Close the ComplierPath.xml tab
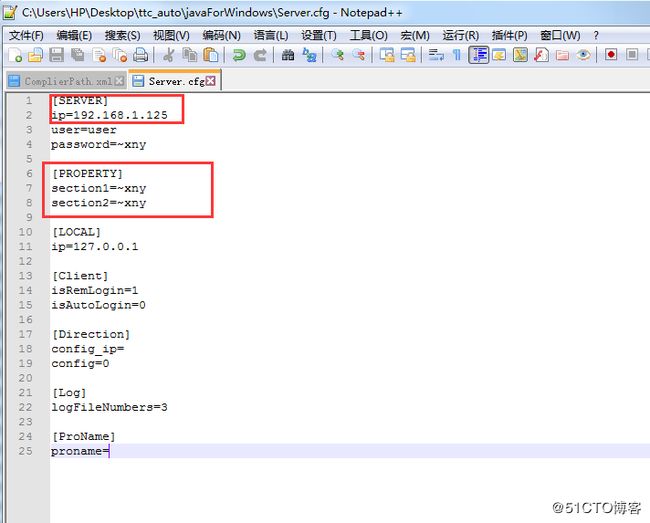 119,81
